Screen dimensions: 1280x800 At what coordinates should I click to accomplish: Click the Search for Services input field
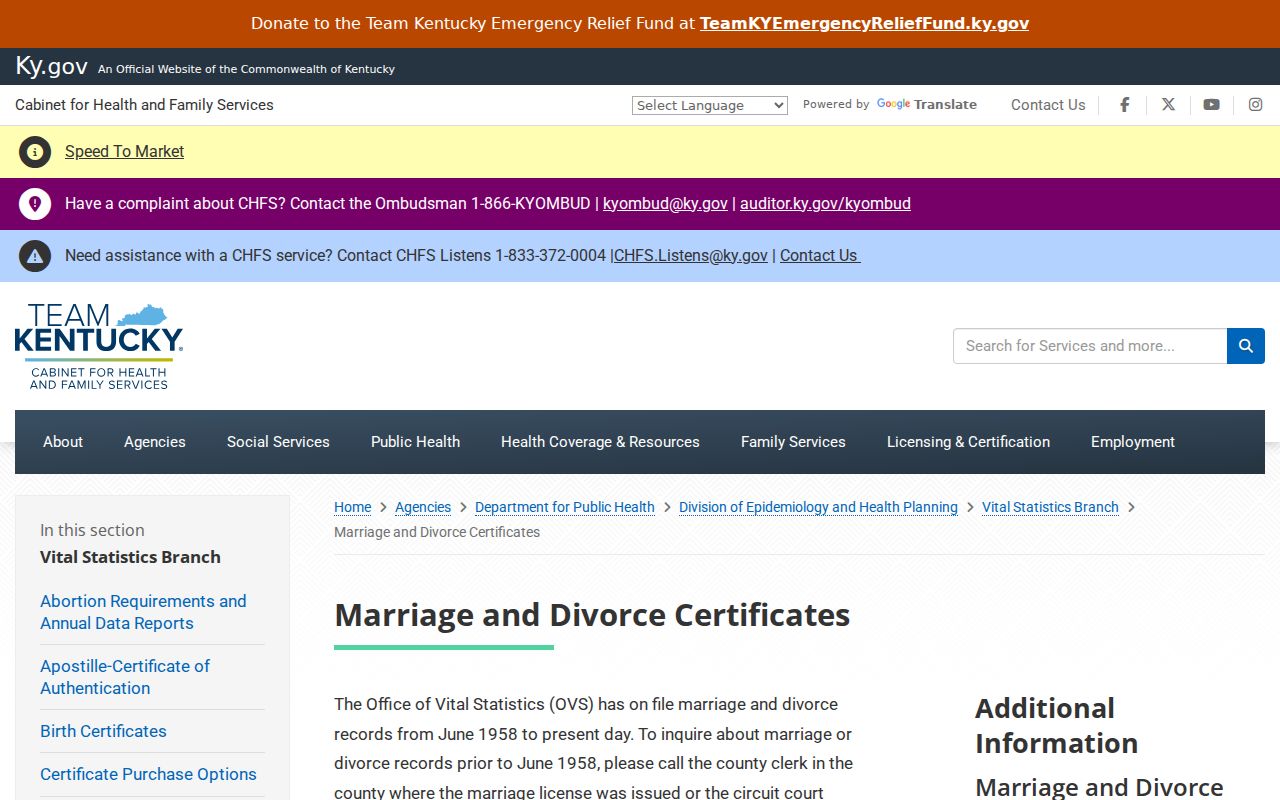pos(1090,346)
